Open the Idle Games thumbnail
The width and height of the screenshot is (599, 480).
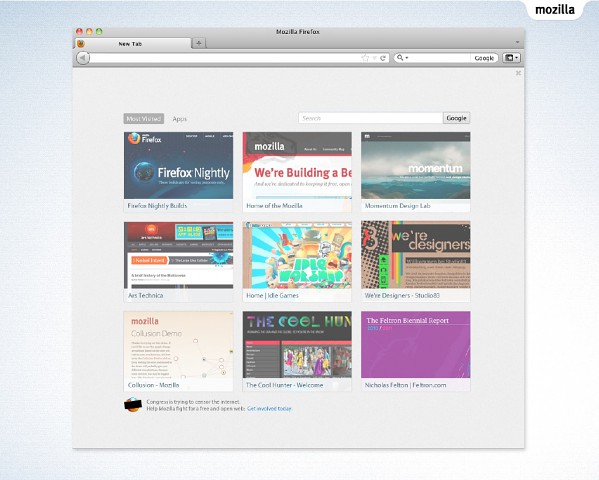(x=297, y=262)
